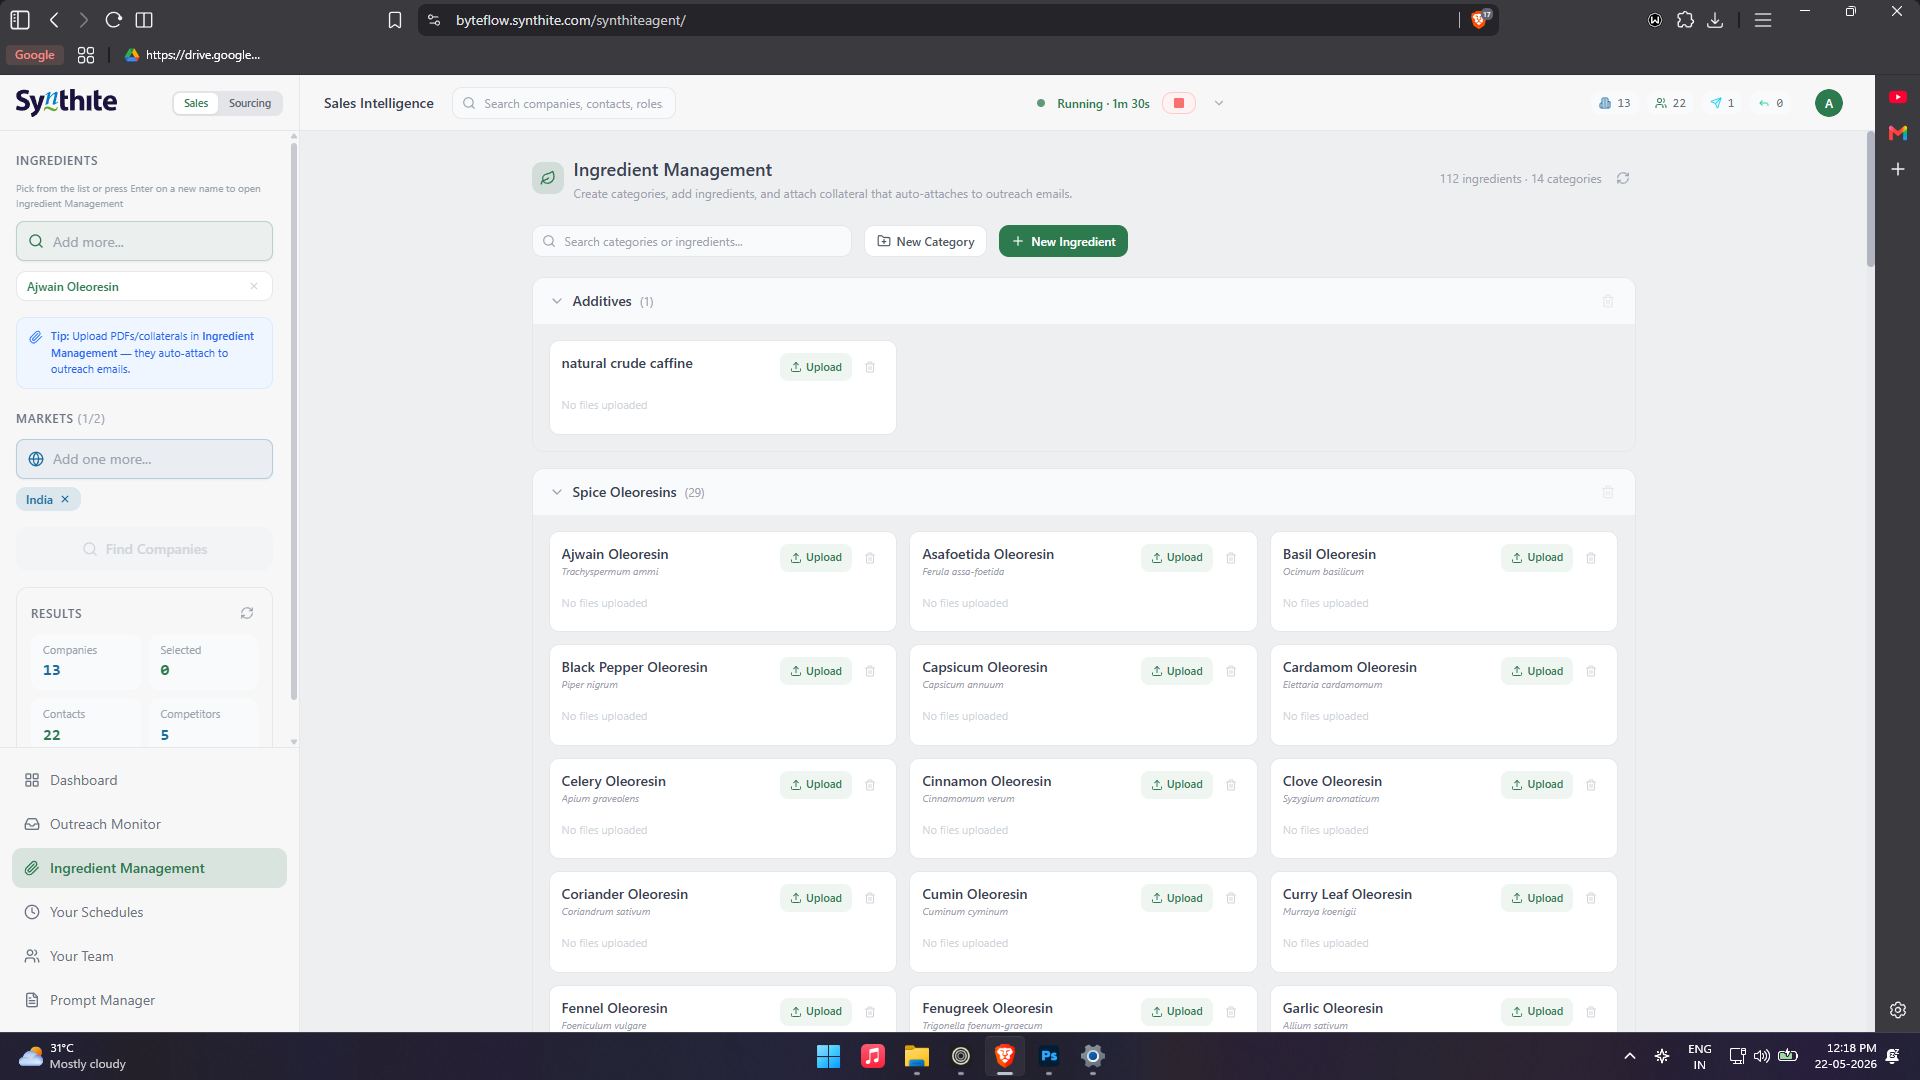Refresh the Results panel
The height and width of the screenshot is (1080, 1920).
pos(247,613)
